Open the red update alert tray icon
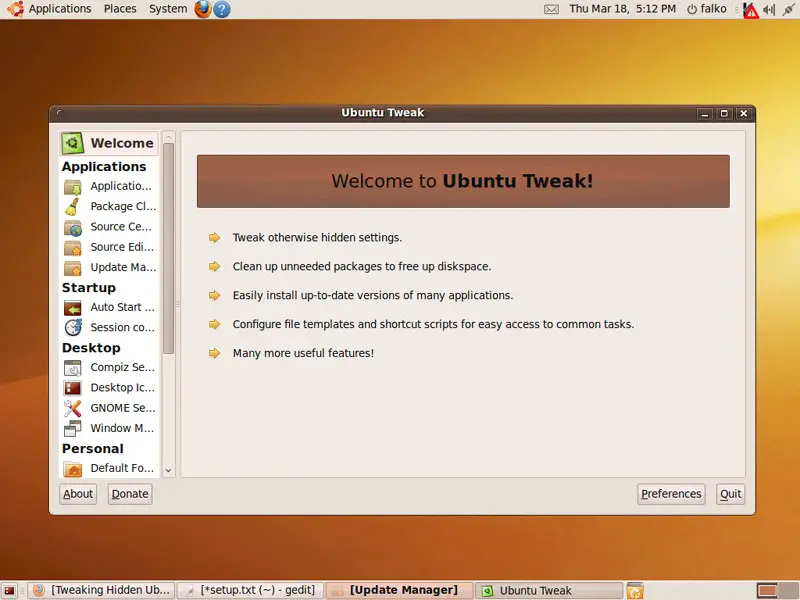Screen dimensions: 800x600 click(751, 10)
